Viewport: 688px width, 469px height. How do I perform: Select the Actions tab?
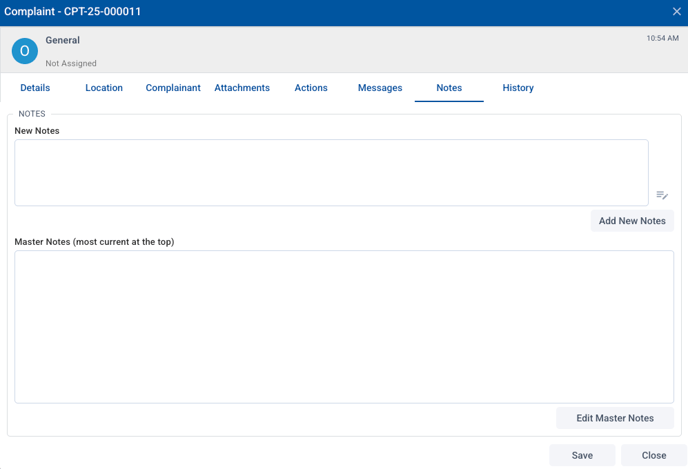coord(311,88)
